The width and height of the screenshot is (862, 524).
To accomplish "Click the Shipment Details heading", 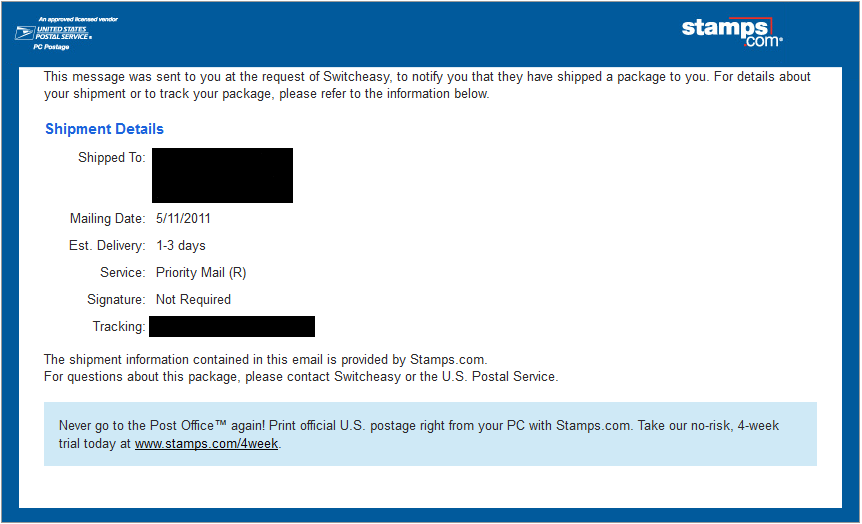I will 104,129.
